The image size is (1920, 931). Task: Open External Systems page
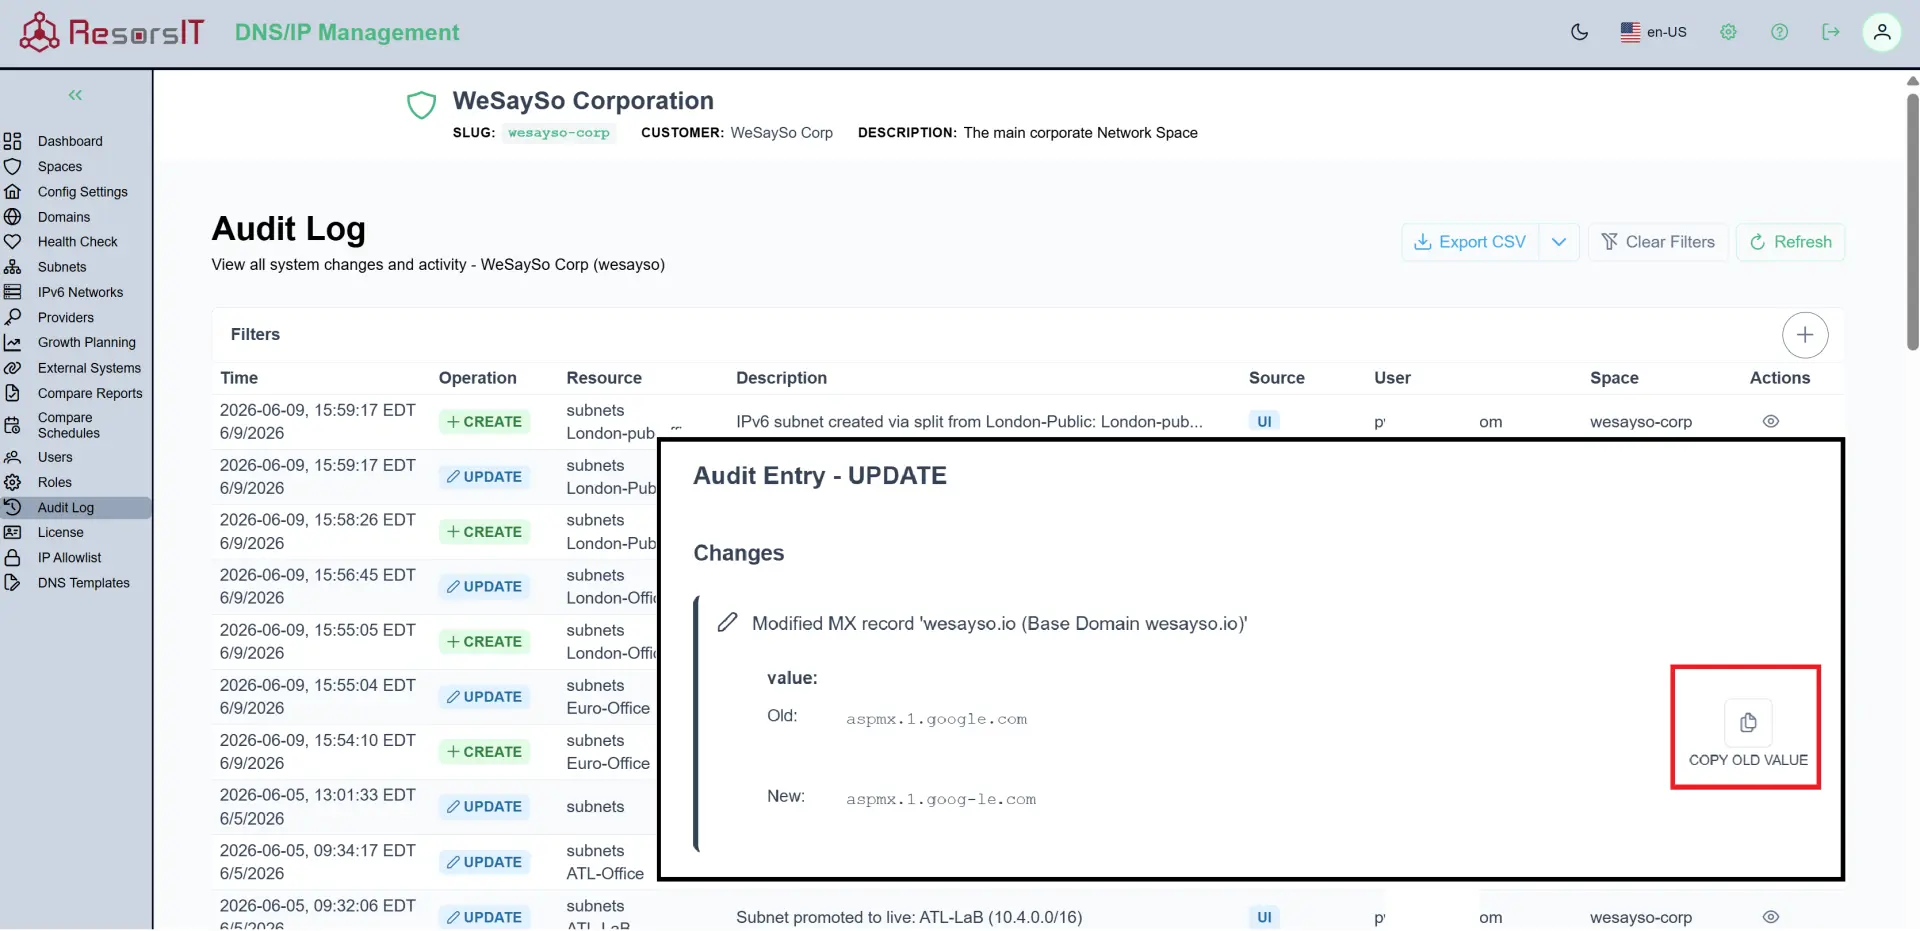89,368
